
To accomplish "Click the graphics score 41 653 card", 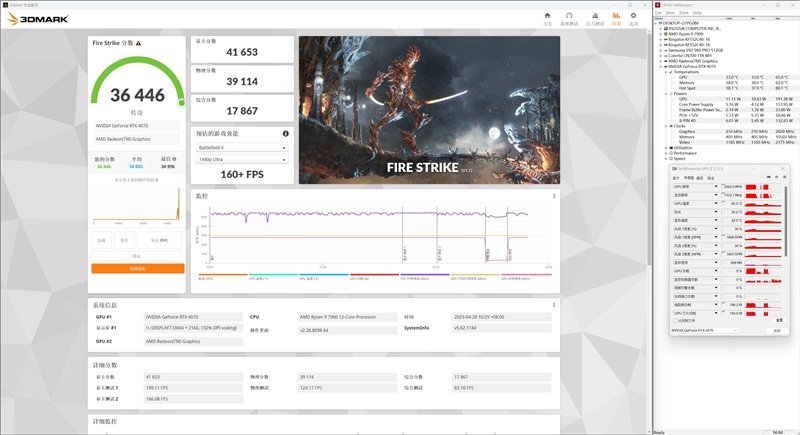I will 242,49.
